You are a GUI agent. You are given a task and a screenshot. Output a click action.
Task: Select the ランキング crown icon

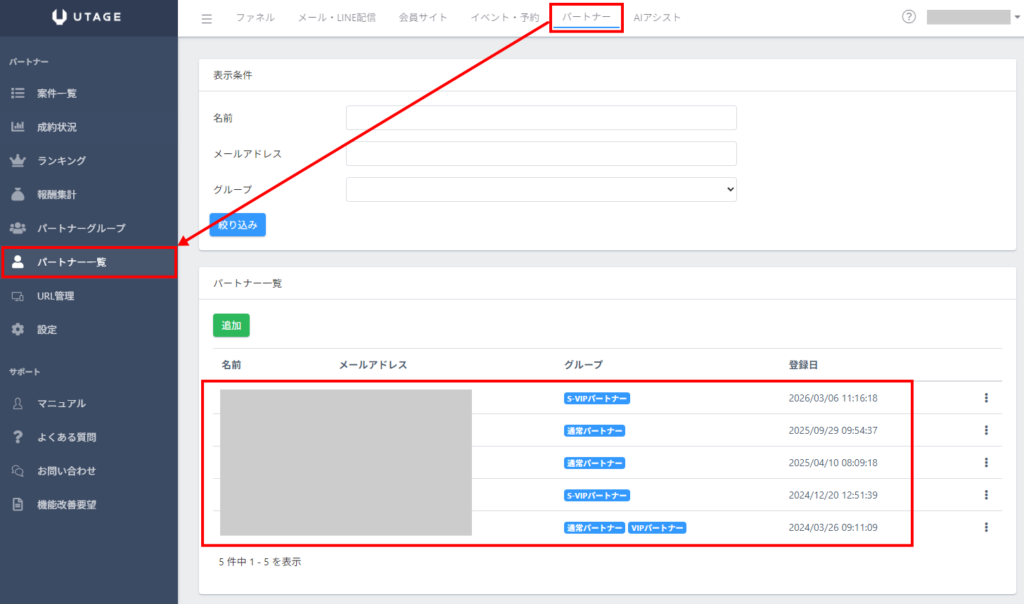click(x=17, y=160)
